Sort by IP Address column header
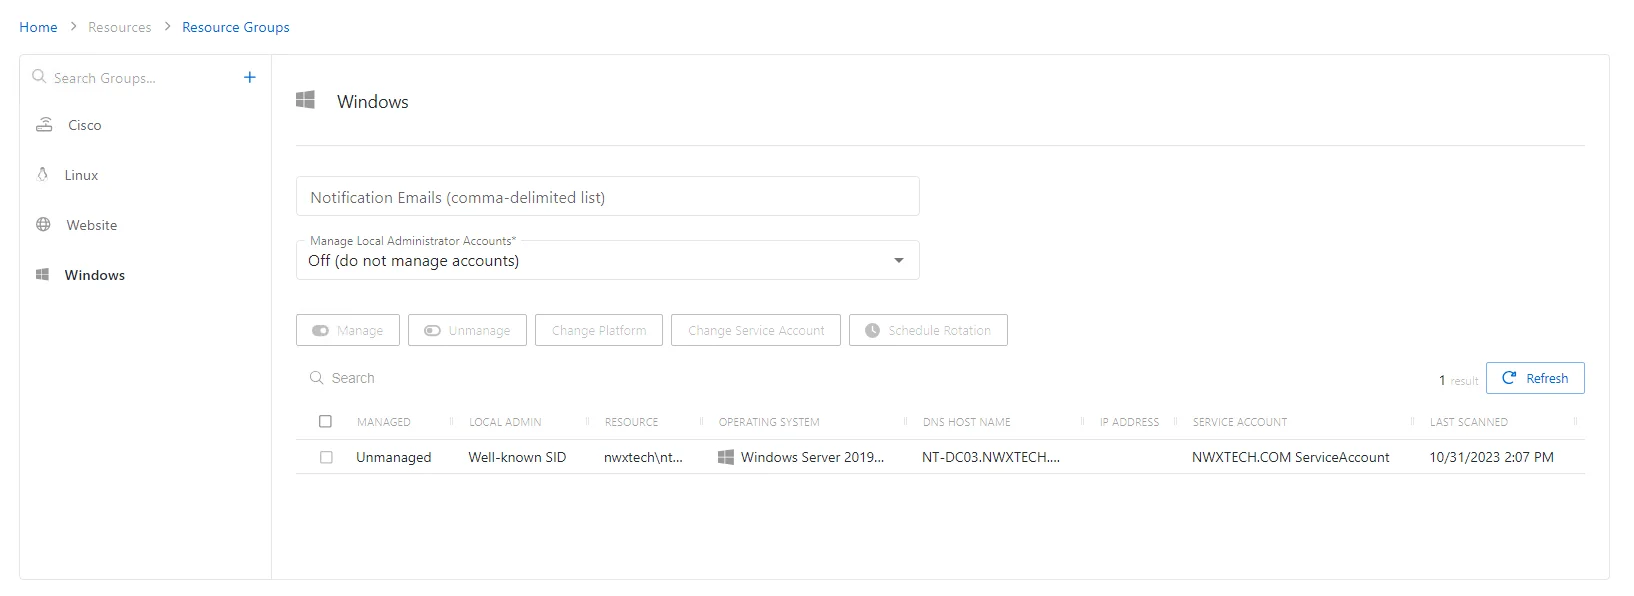This screenshot has height=596, width=1634. (1129, 422)
